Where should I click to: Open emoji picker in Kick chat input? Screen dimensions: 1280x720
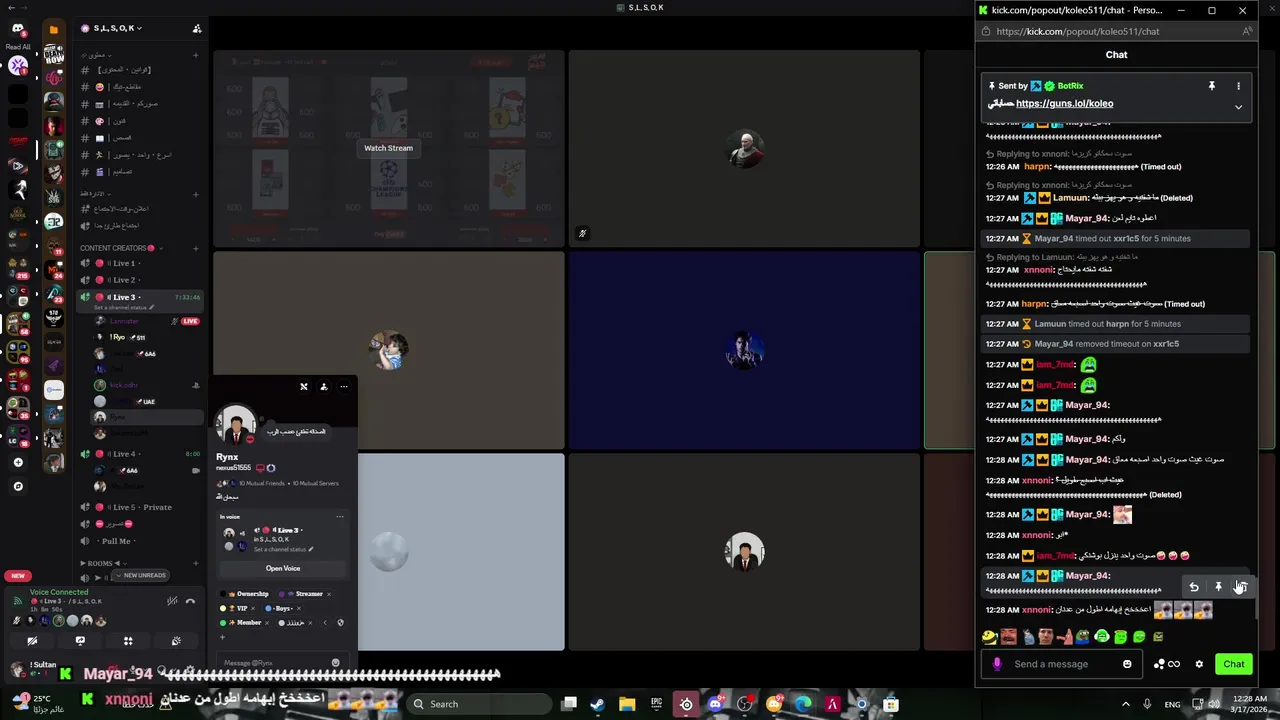1127,664
